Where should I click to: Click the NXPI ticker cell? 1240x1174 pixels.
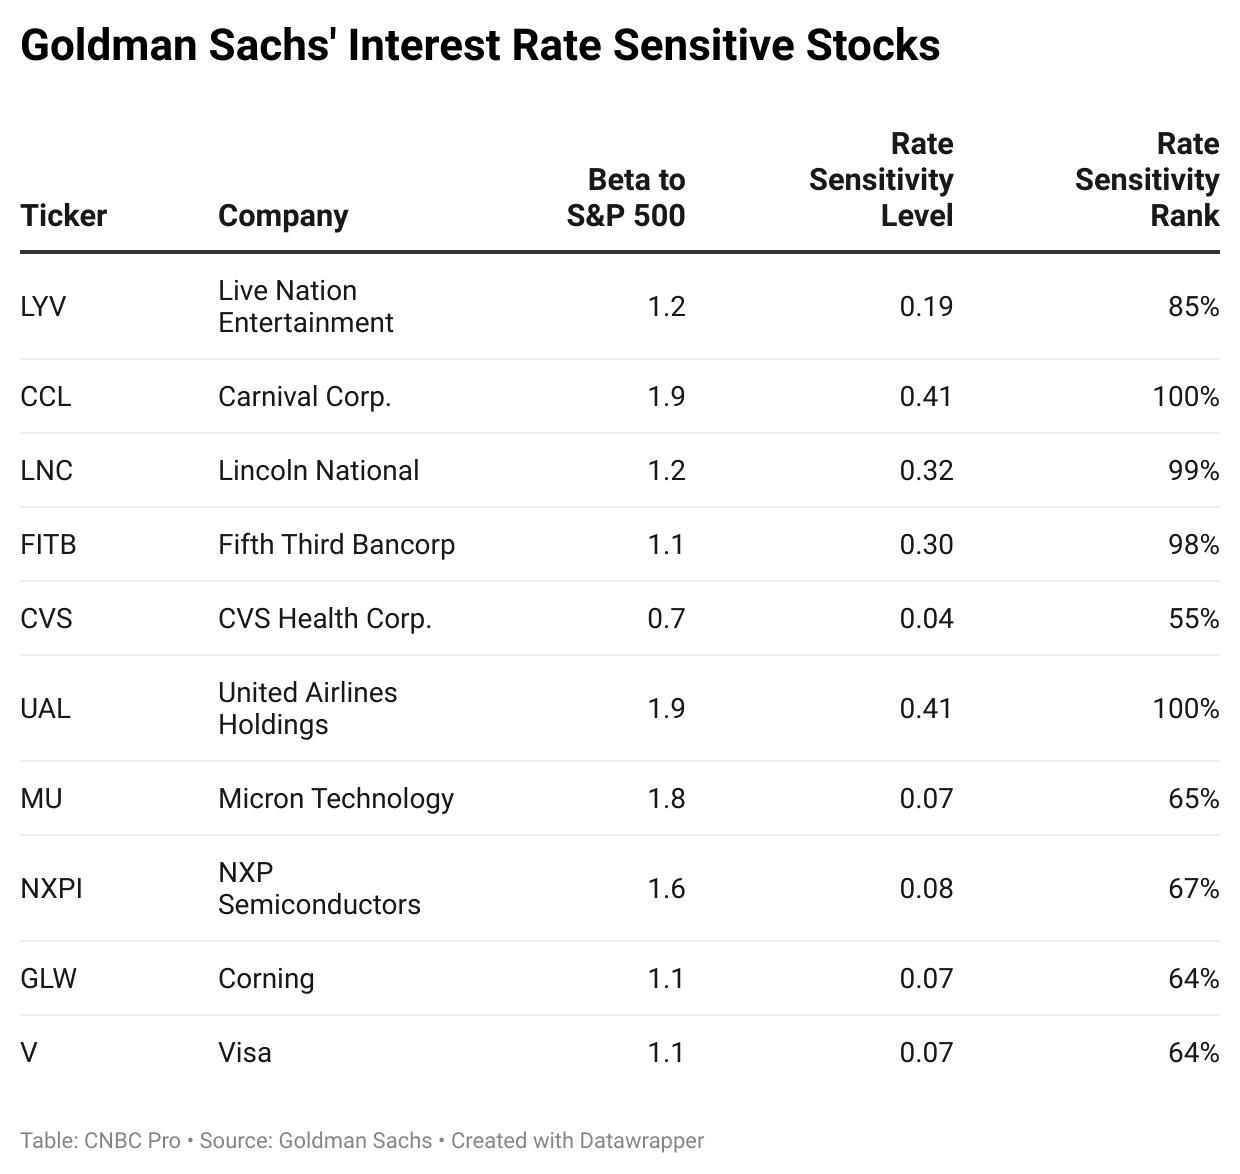(51, 888)
